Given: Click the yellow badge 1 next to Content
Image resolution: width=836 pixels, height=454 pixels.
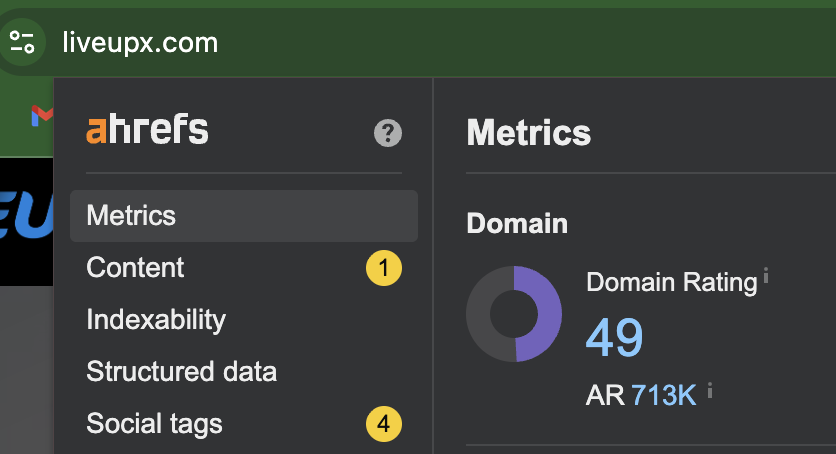Looking at the screenshot, I should pyautogui.click(x=383, y=267).
